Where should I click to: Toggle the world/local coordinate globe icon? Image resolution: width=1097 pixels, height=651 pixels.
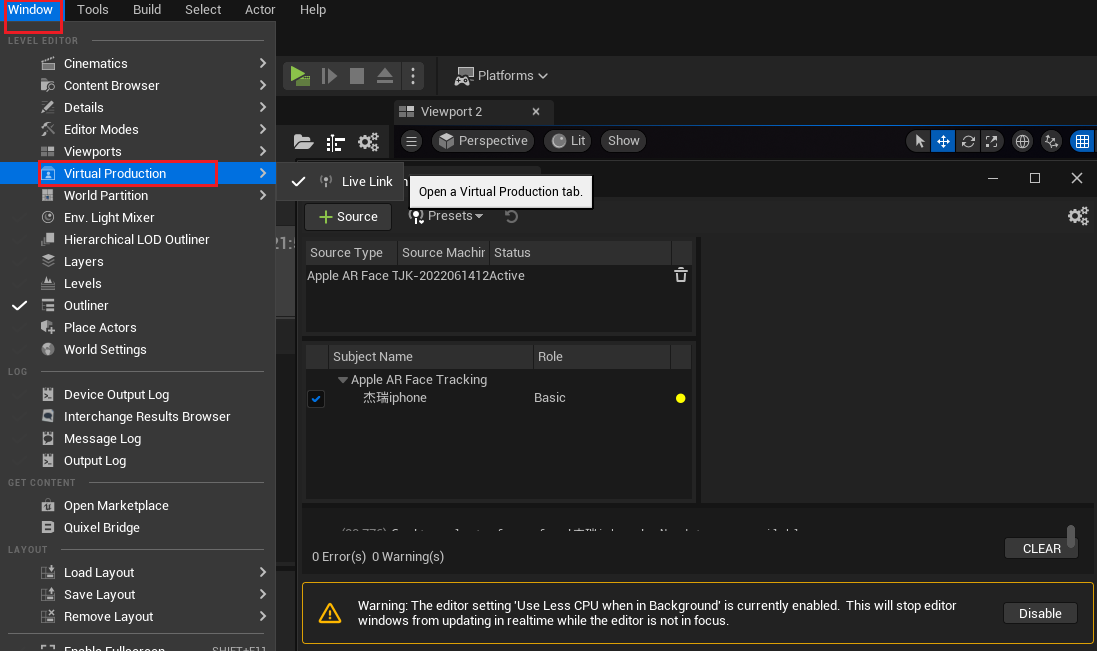click(x=1022, y=141)
